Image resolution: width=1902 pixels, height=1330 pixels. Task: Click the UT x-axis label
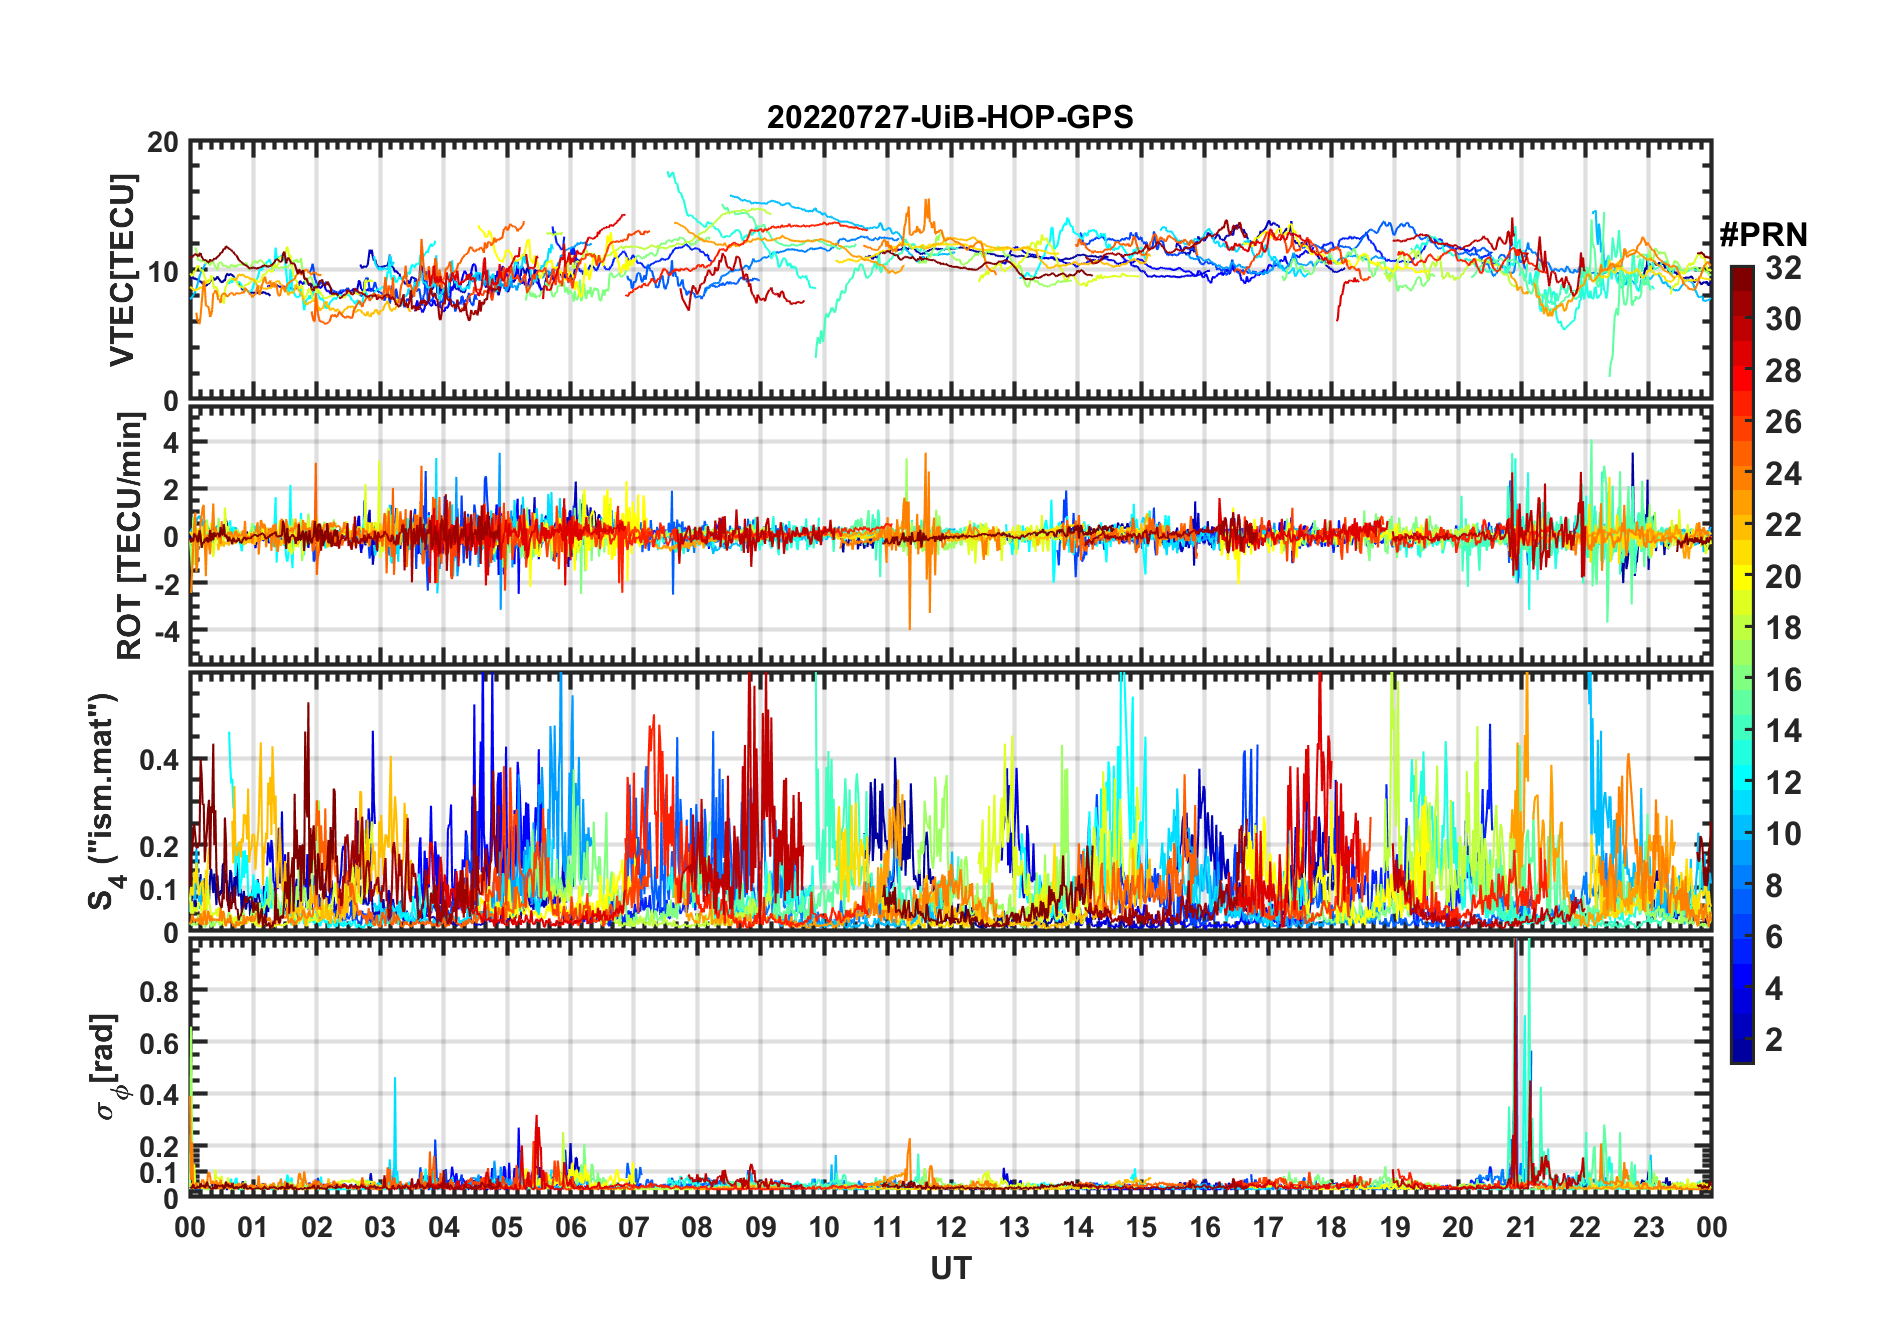click(x=950, y=1269)
